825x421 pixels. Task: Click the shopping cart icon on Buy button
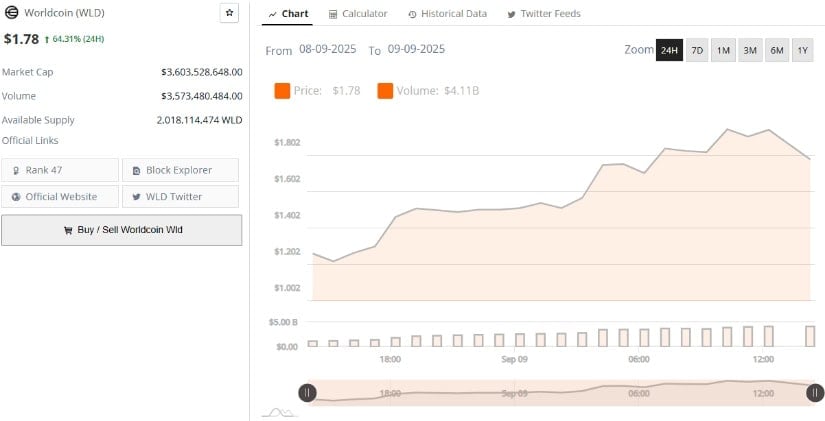68,230
